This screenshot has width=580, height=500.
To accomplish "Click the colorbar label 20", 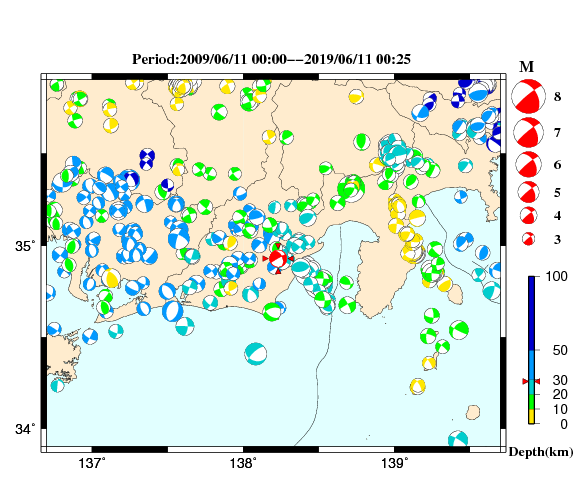I will coord(560,395).
